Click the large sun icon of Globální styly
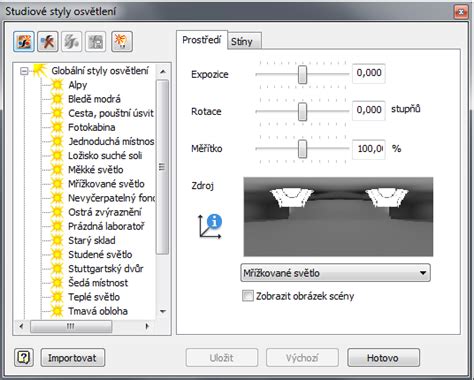474x380 pixels. click(40, 70)
